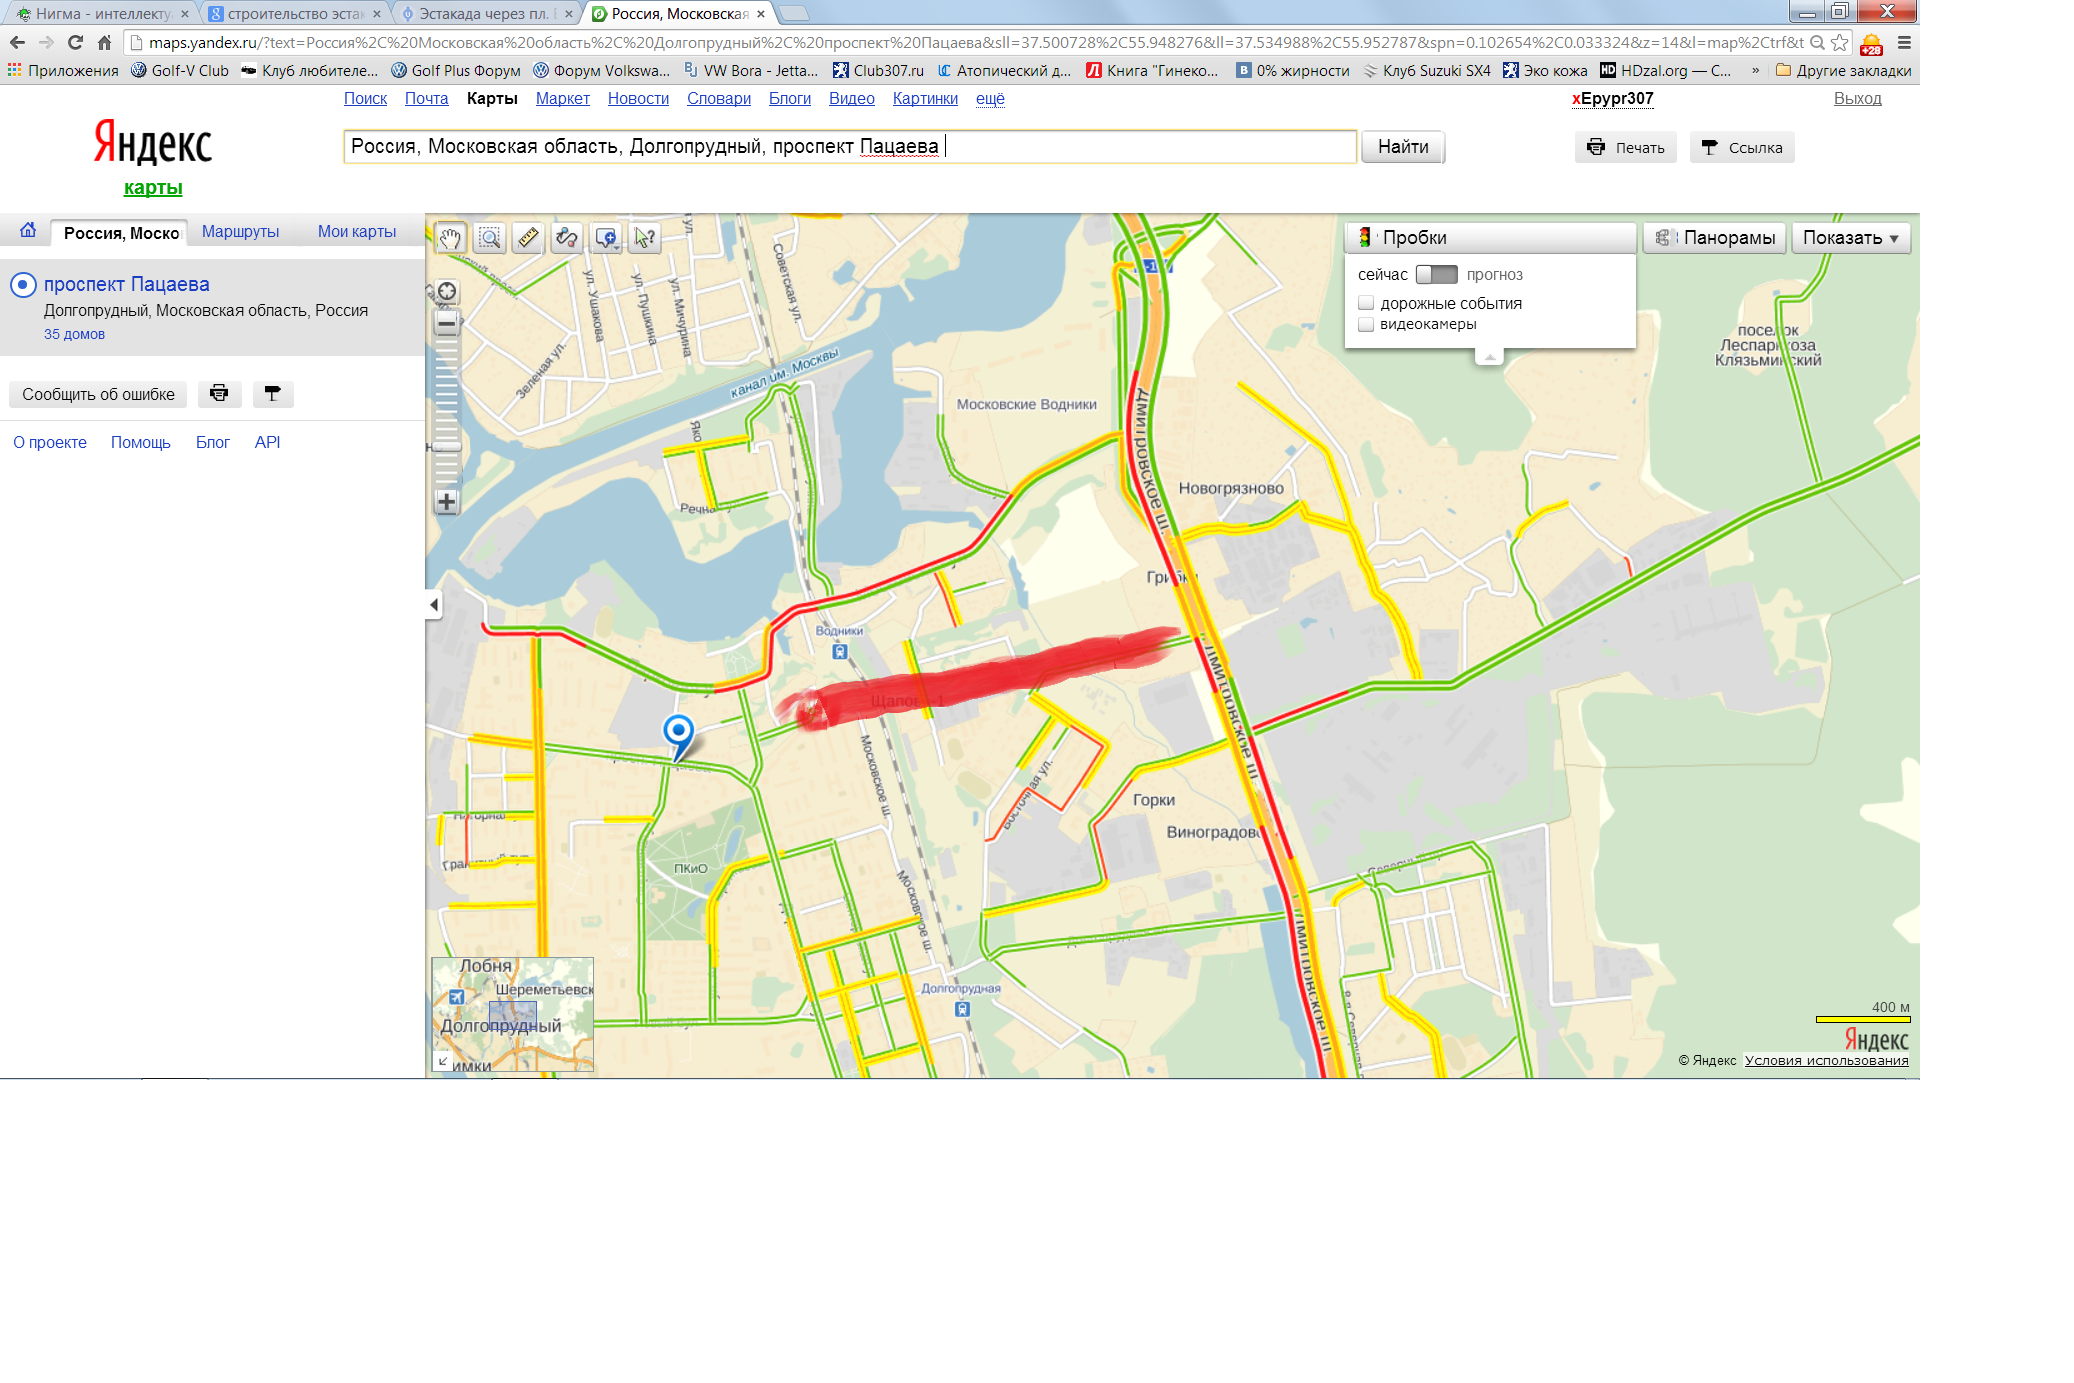Expand the bookmarks bar overflow chevron
Image resolution: width=2074 pixels, height=1383 pixels.
point(1755,71)
